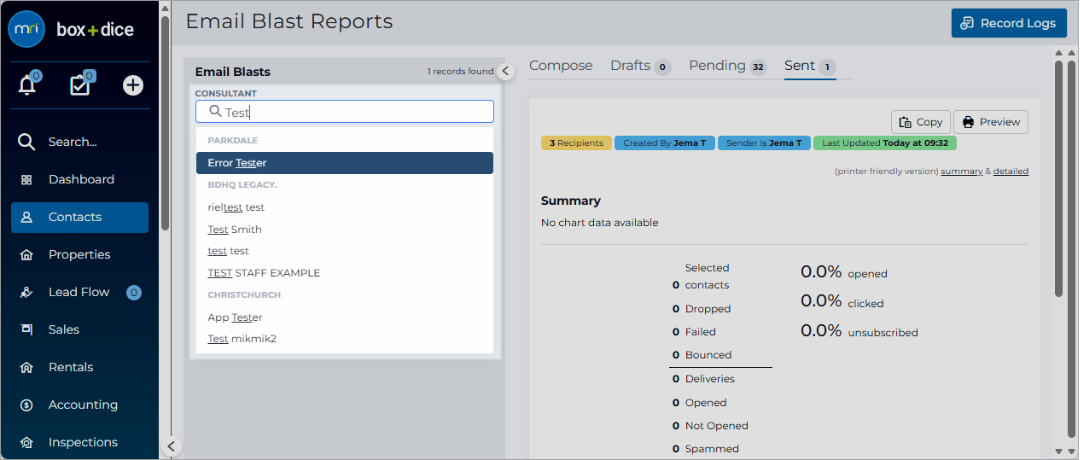Open the notifications bell icon
Viewport: 1080px width, 460px height.
27,85
